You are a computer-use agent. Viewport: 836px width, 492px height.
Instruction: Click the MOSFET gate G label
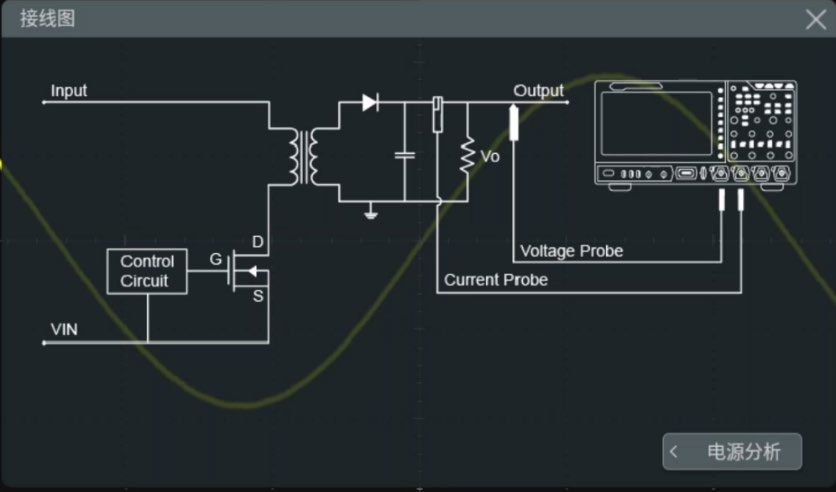coord(215,259)
